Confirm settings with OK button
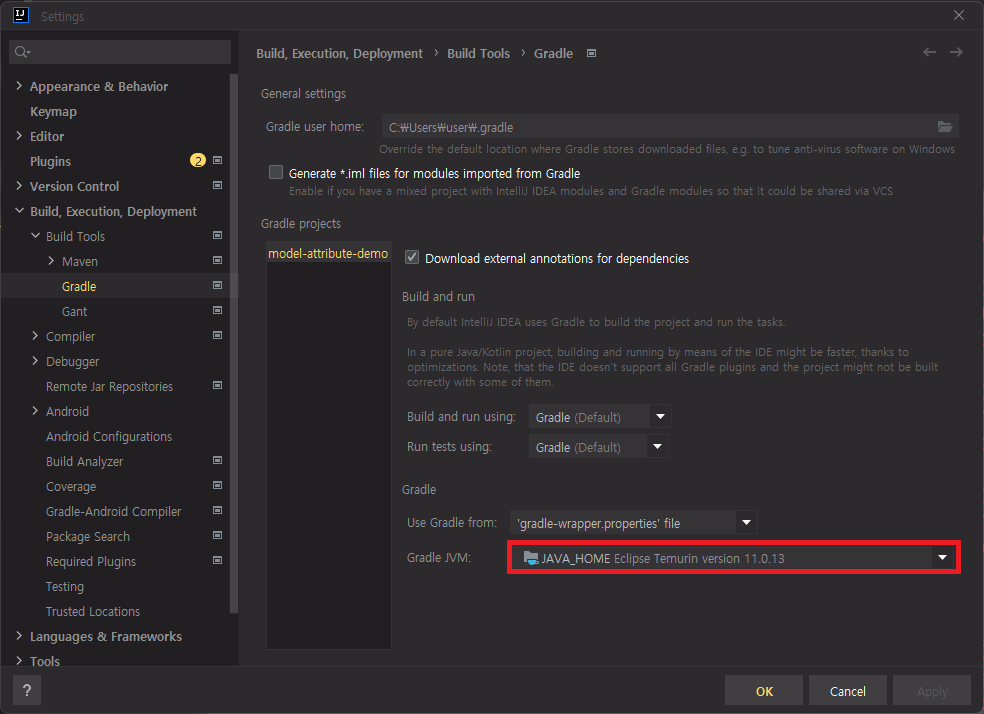This screenshot has width=984, height=714. point(764,691)
